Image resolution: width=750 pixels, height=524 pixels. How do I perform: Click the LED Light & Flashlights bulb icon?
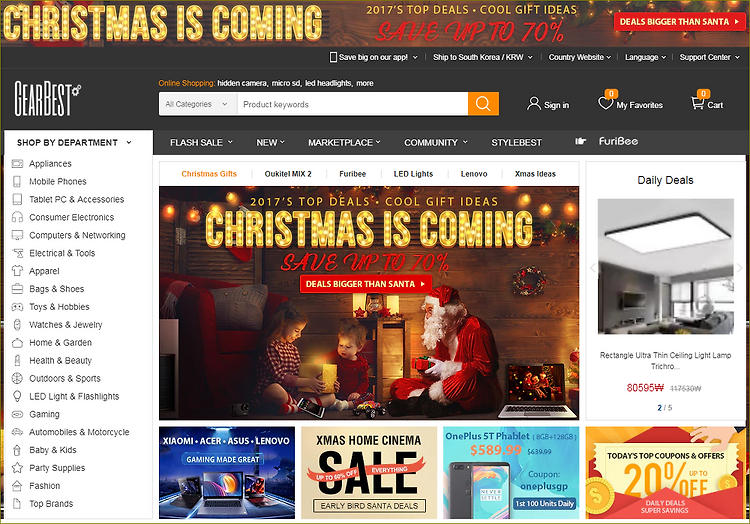point(17,396)
